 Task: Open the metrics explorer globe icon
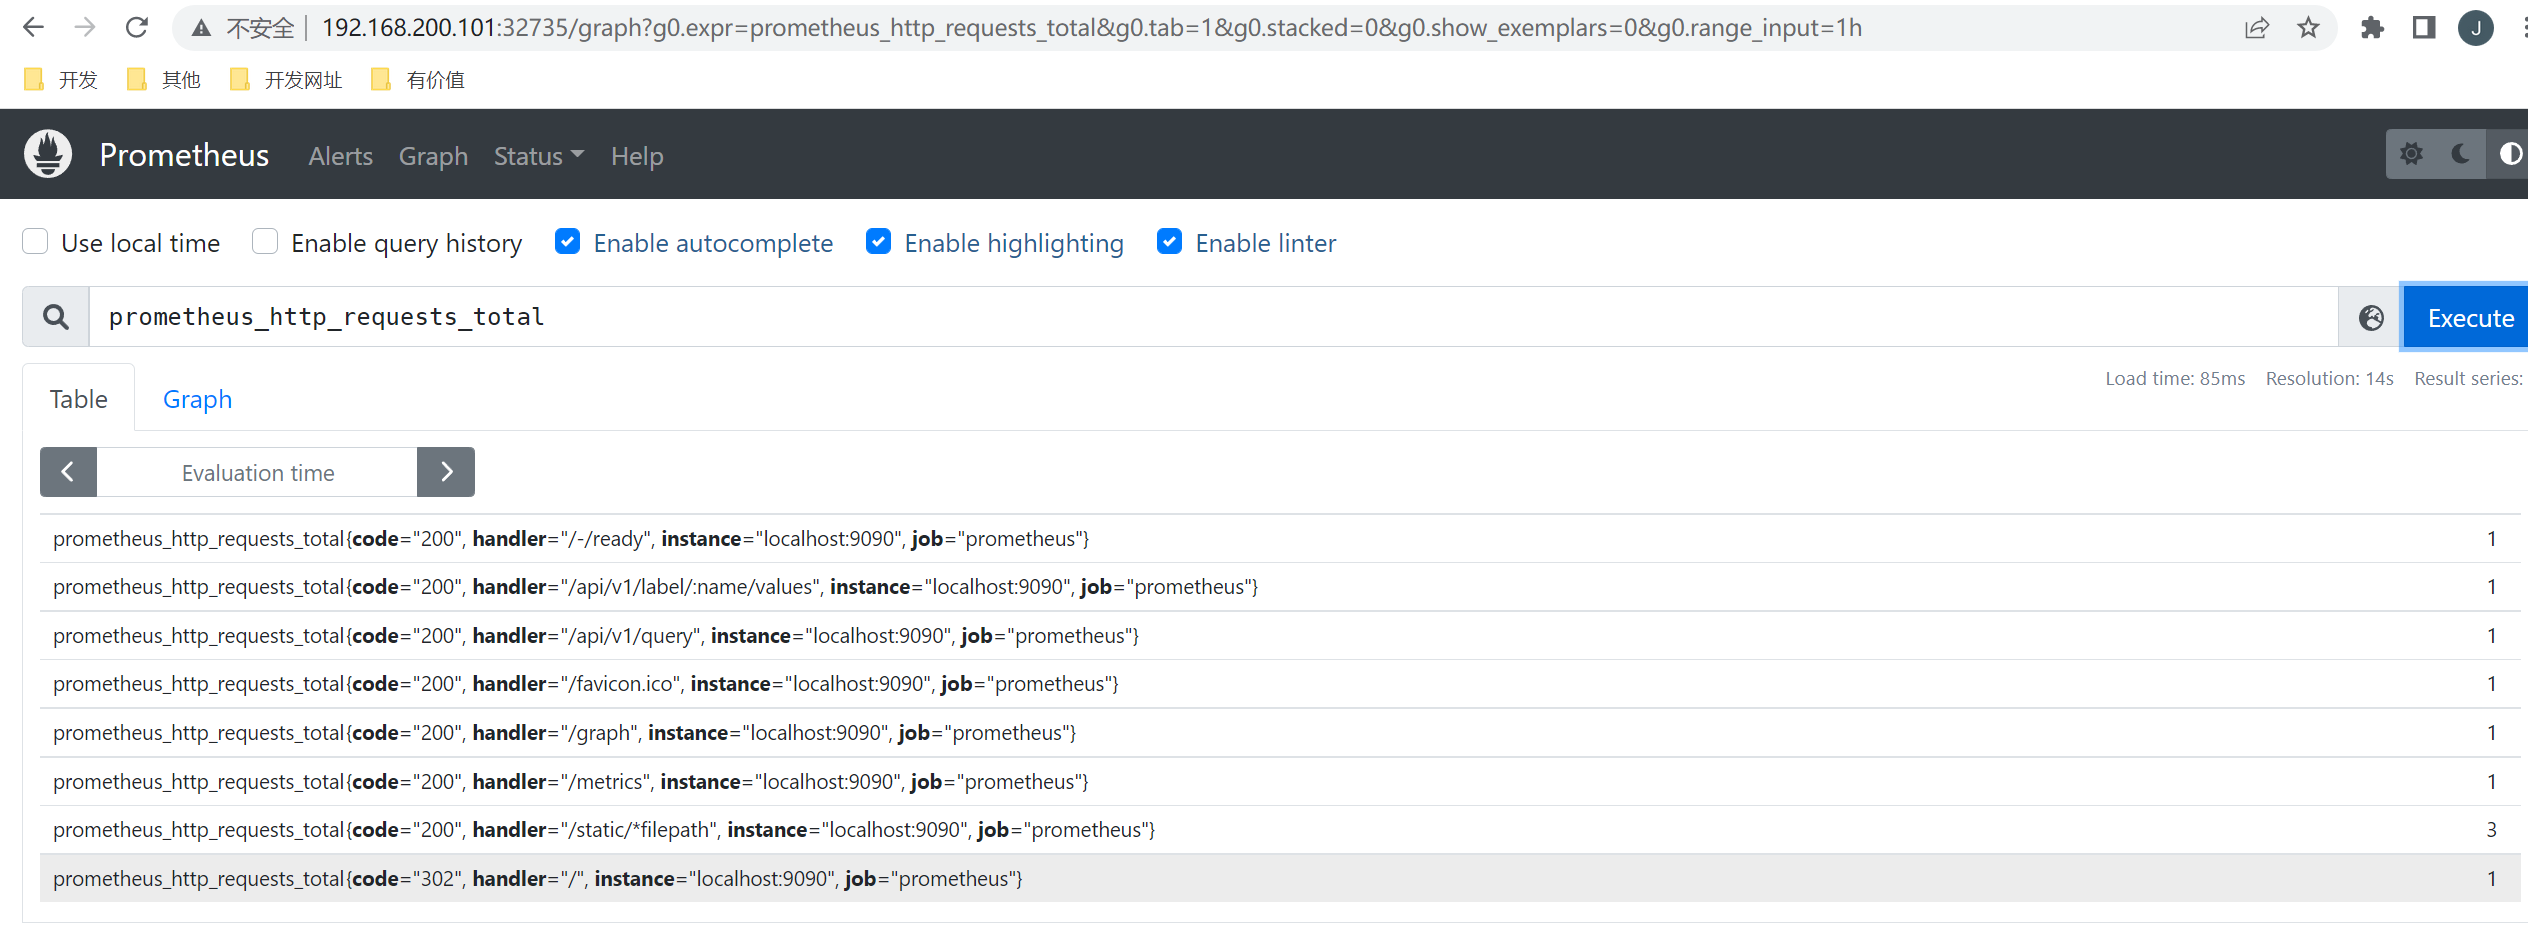point(2371,317)
